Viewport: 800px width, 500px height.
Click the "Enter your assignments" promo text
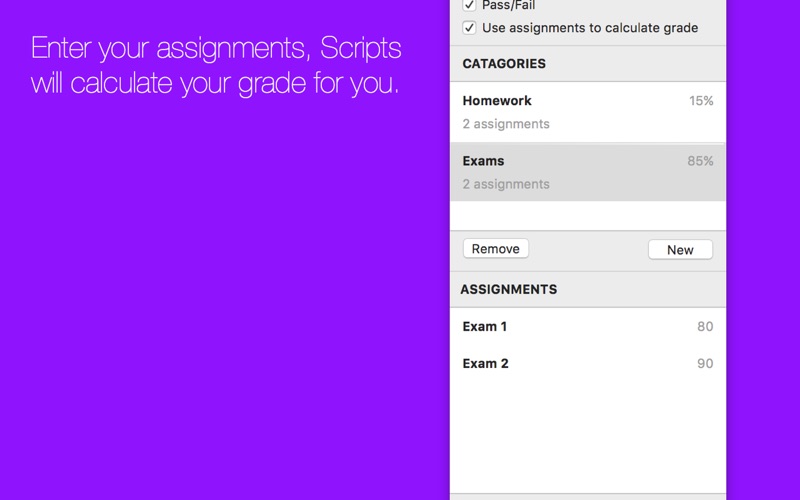[x=215, y=65]
